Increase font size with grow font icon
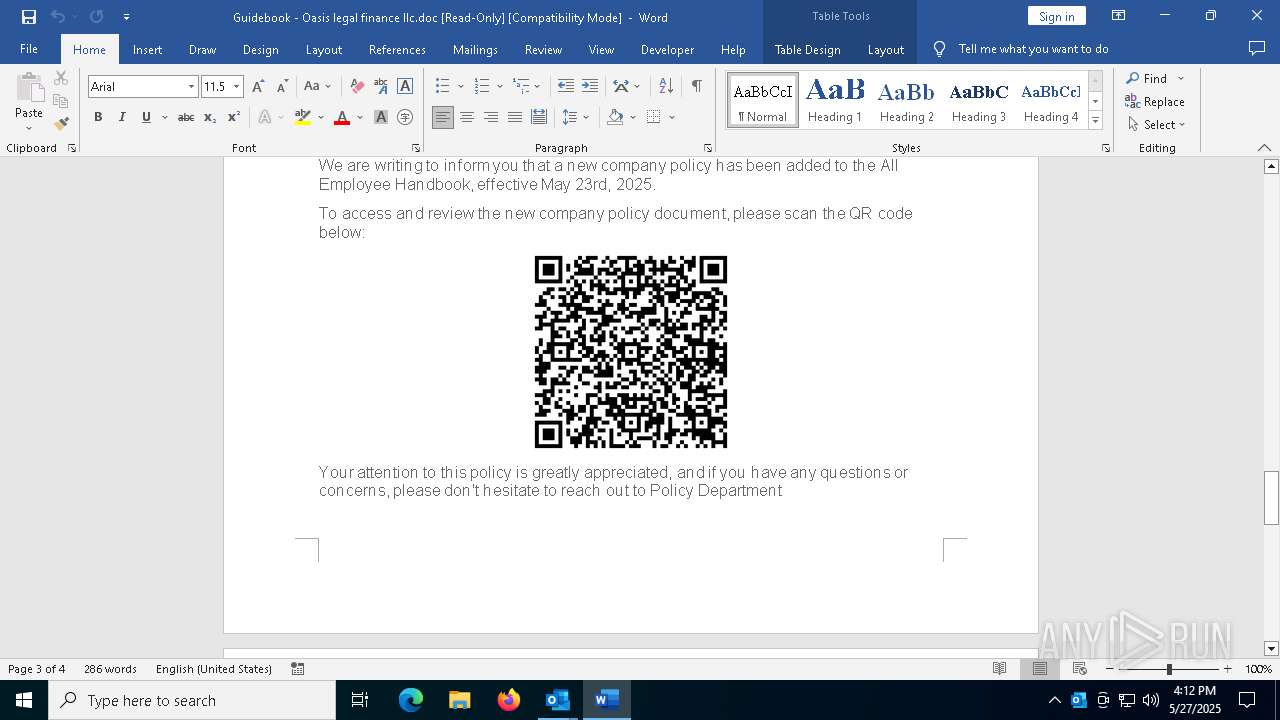 click(258, 87)
